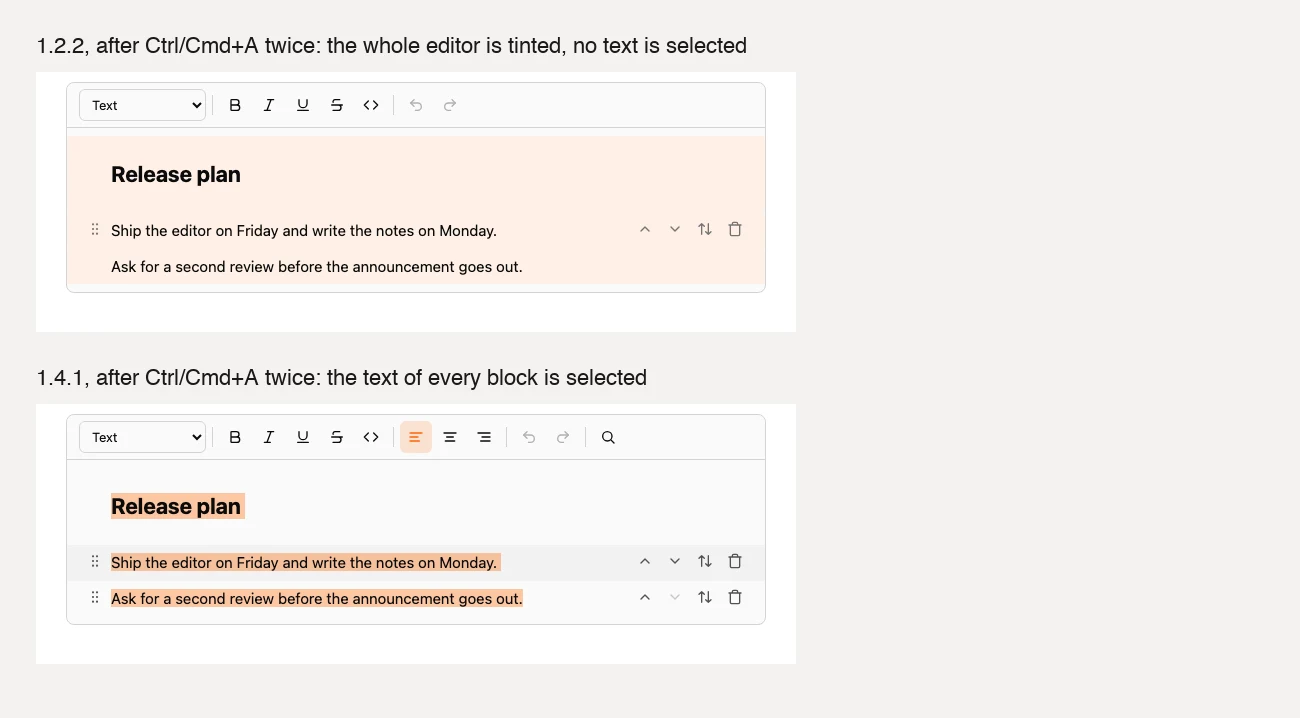The height and width of the screenshot is (718, 1300).
Task: Click Undo in the 1.4.1 editor toolbar
Action: (x=529, y=437)
